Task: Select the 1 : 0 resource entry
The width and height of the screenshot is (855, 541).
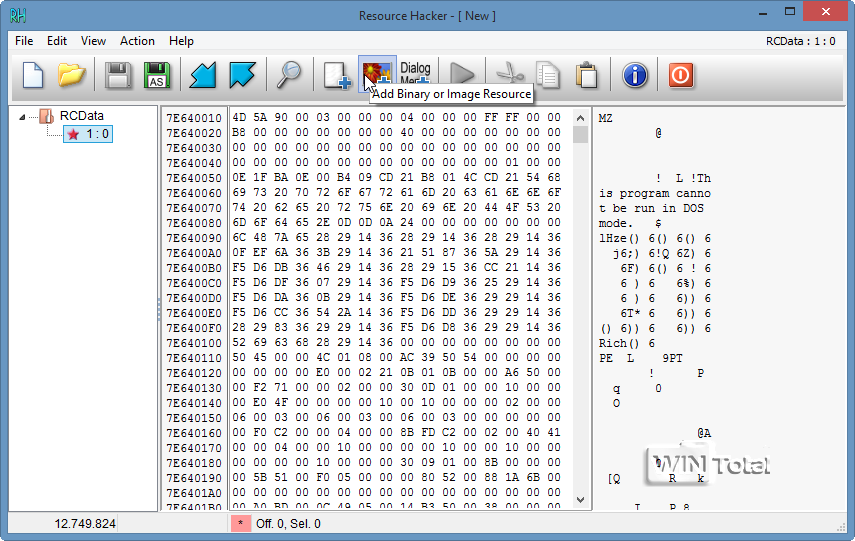Action: (x=88, y=134)
